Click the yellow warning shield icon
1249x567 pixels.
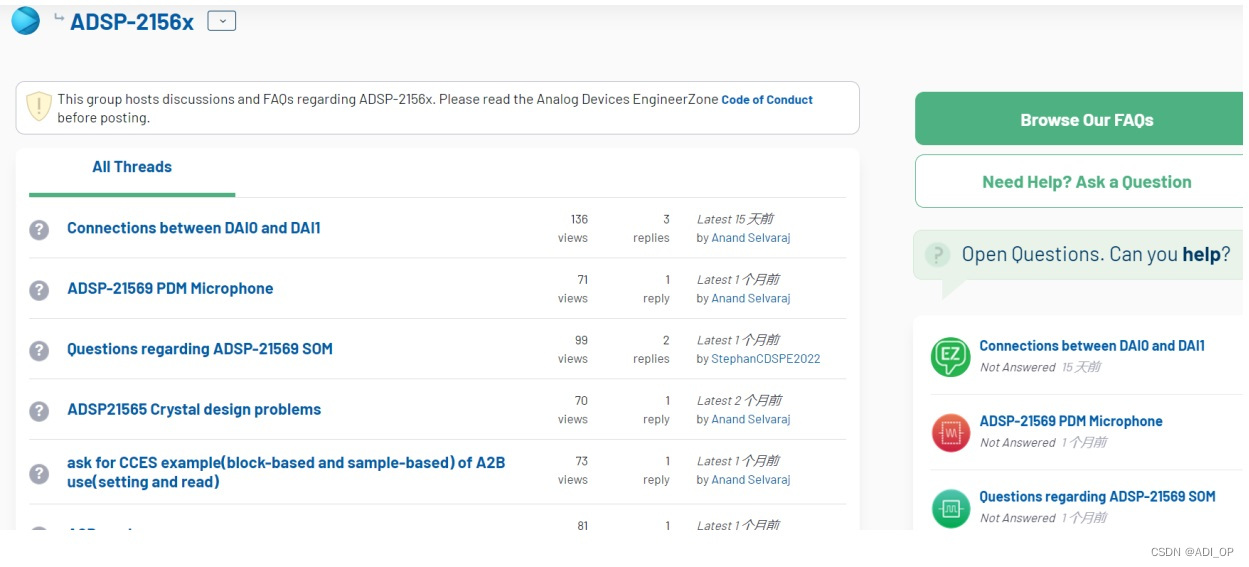point(39,107)
